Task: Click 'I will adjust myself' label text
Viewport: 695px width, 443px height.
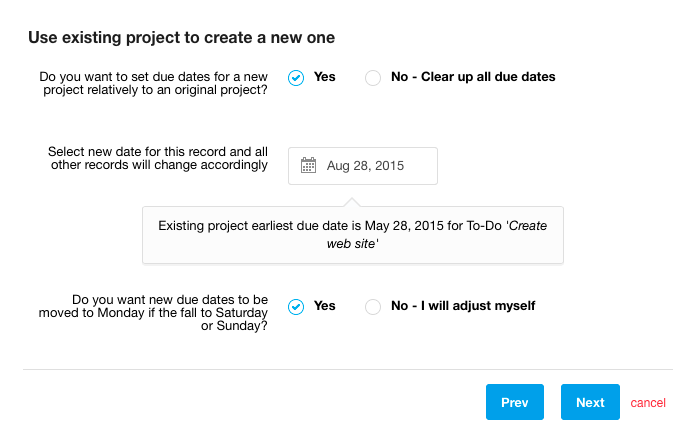Action: [x=478, y=306]
